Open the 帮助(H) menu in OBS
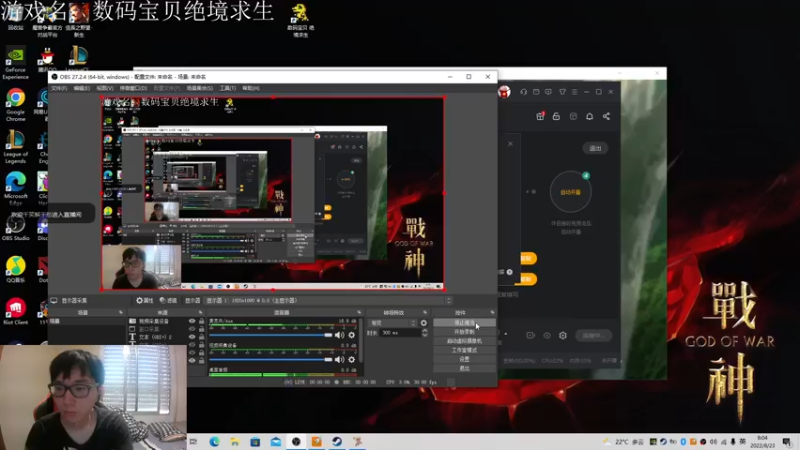 [251, 88]
